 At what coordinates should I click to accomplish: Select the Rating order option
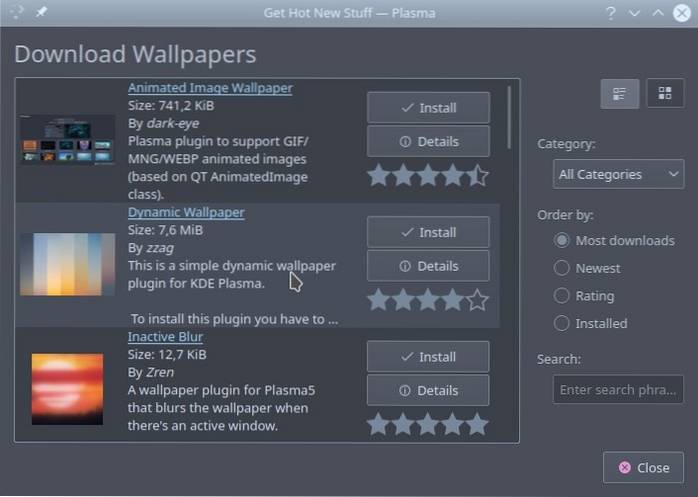pyautogui.click(x=562, y=296)
